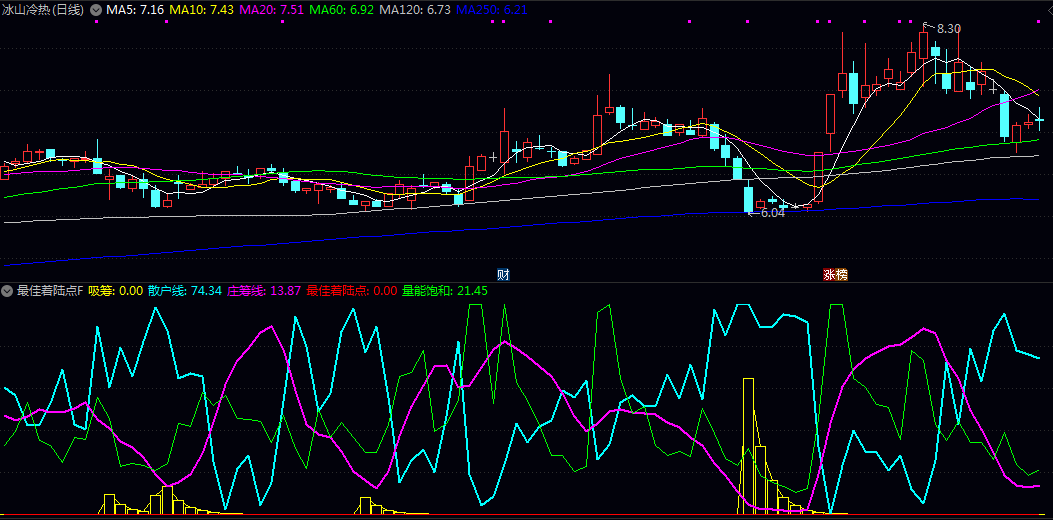Click the 8.30 high price marker
The height and width of the screenshot is (520, 1053).
pyautogui.click(x=947, y=28)
